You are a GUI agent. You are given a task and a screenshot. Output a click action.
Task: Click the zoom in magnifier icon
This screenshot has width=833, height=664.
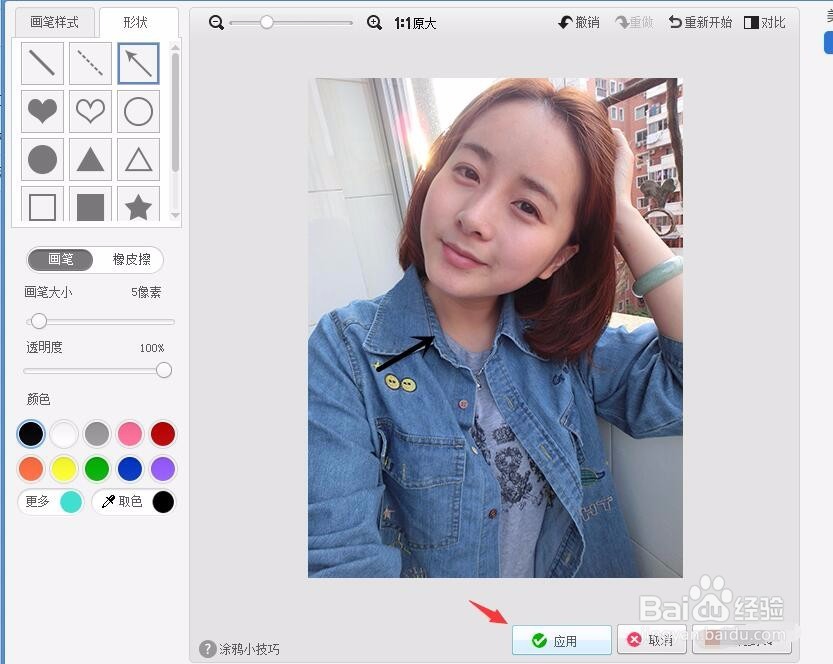(x=374, y=23)
